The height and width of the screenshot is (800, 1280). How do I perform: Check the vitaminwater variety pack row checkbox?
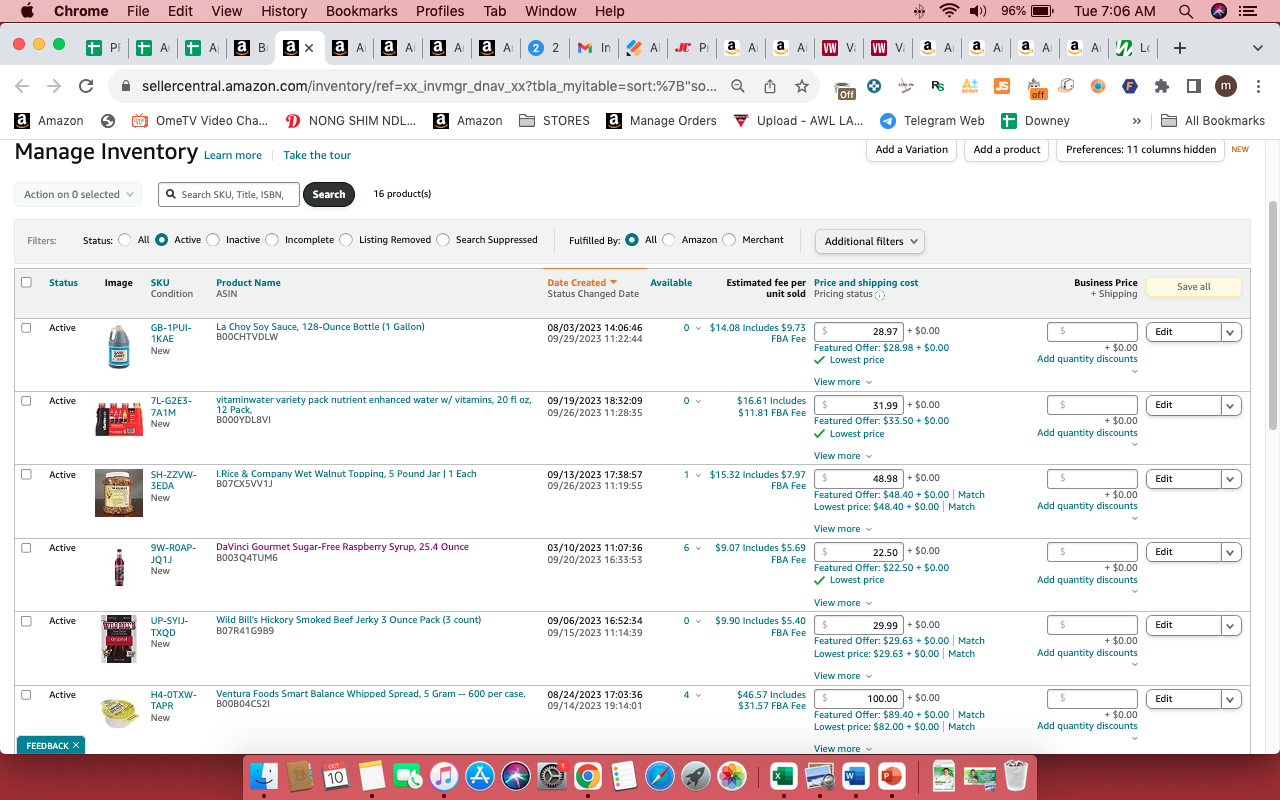[26, 401]
